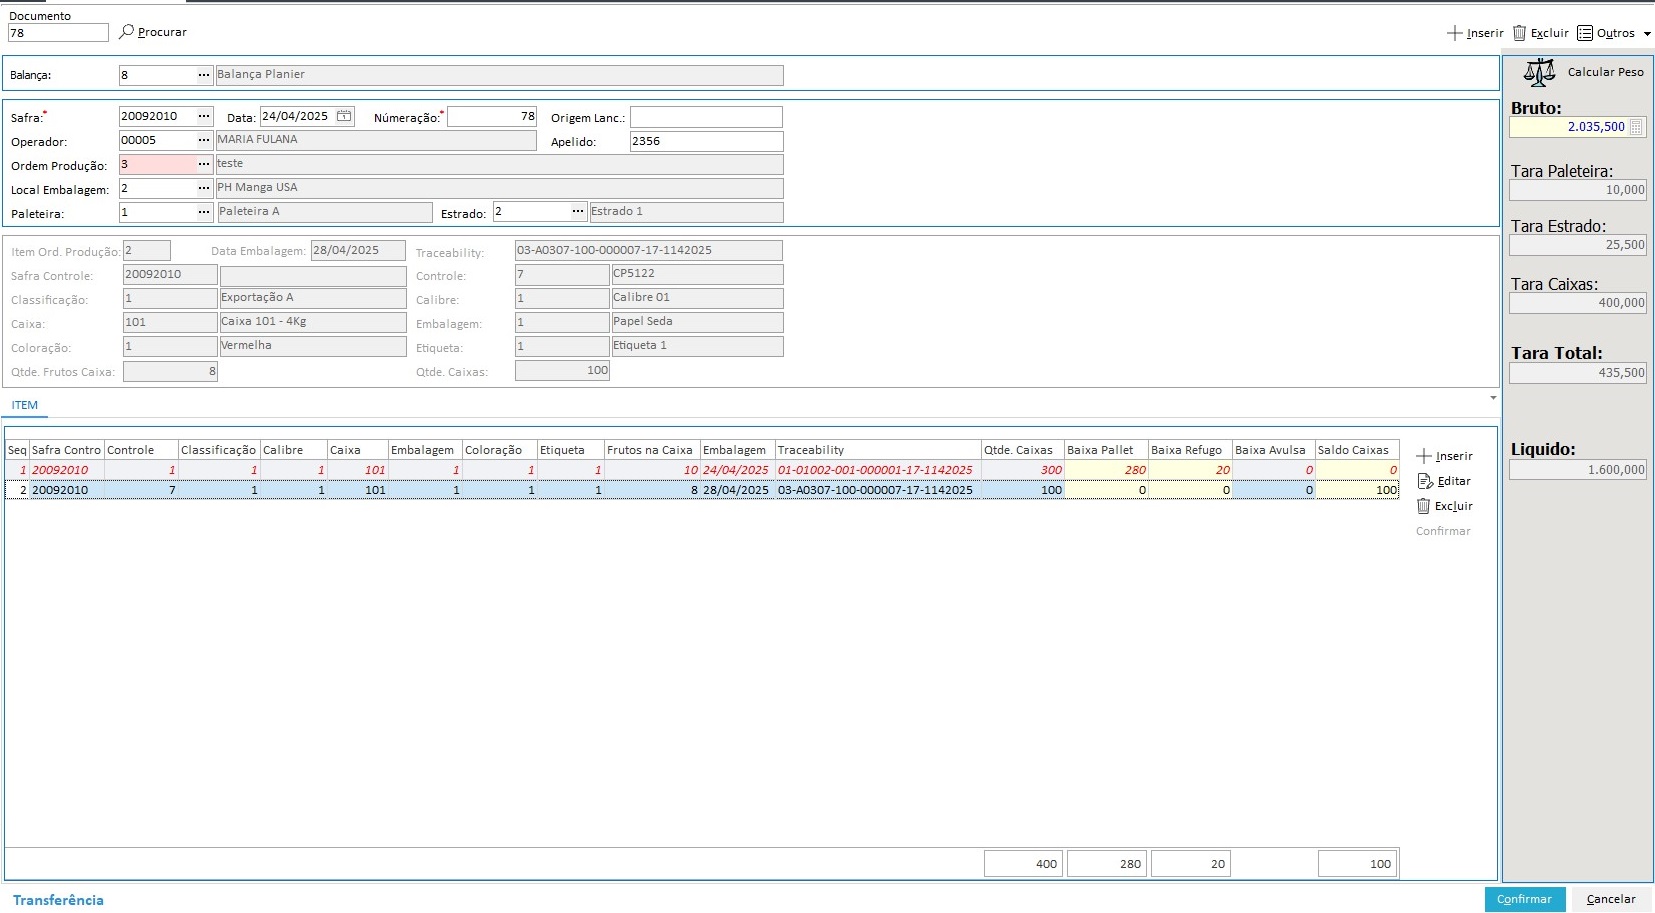Click the item grid Editar pencil icon
This screenshot has height=913, width=1655.
[1425, 481]
